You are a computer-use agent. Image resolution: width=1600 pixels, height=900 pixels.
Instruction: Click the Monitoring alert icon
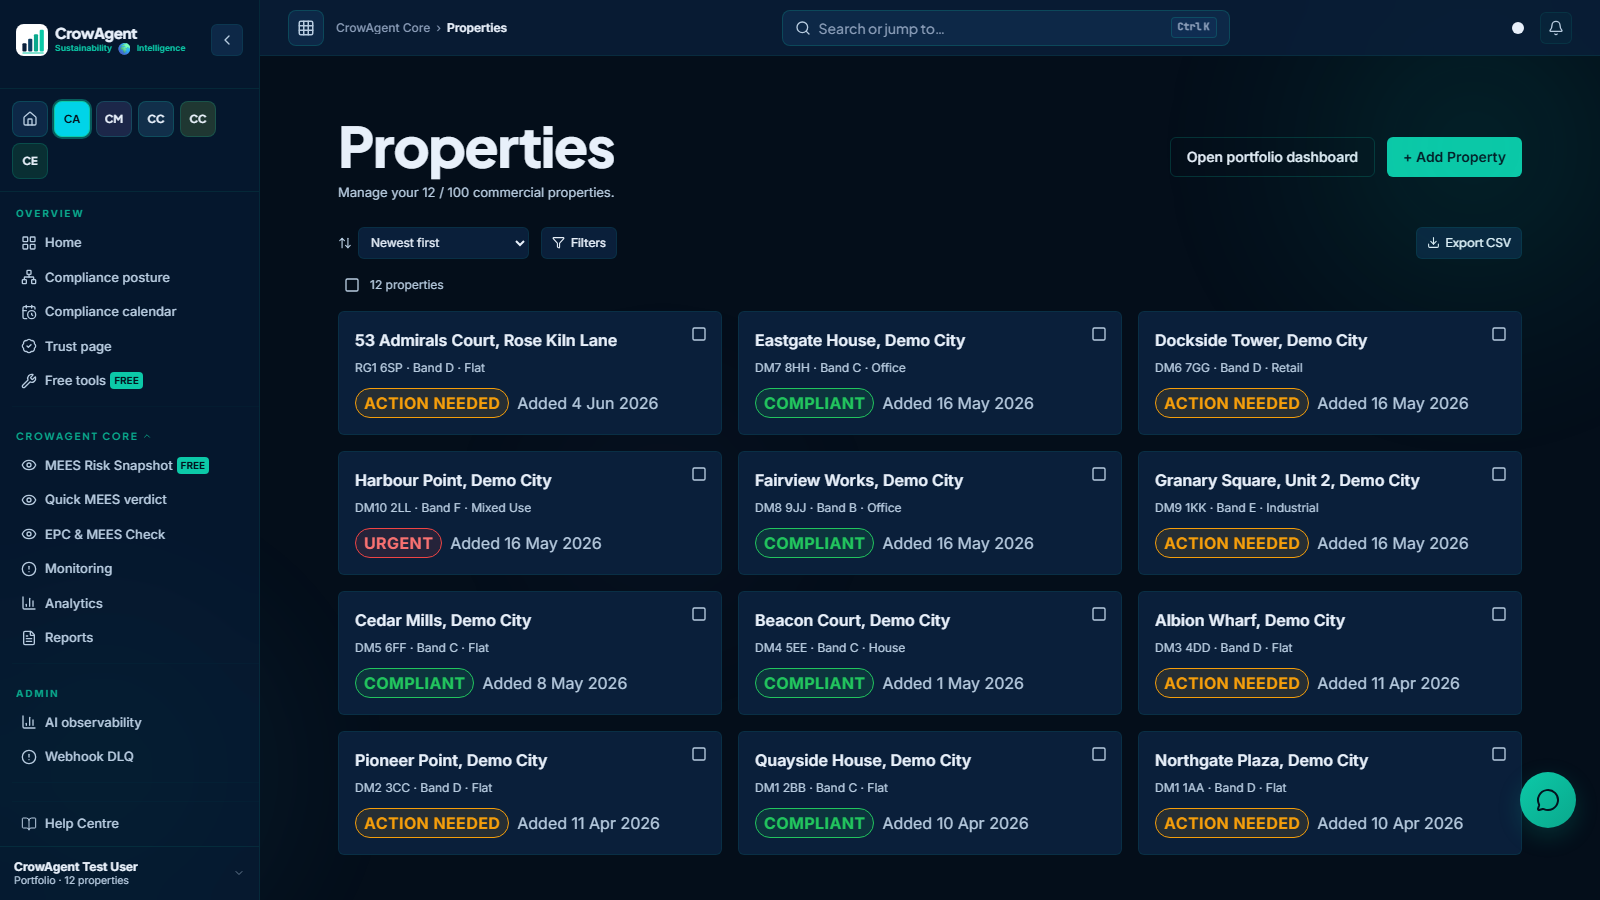pos(29,569)
